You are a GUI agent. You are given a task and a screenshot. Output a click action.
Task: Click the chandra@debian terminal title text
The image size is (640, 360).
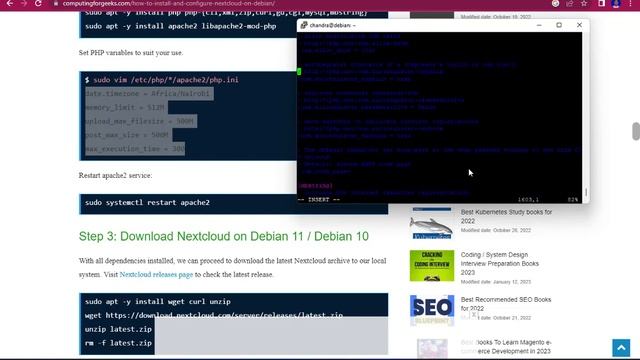(x=333, y=25)
